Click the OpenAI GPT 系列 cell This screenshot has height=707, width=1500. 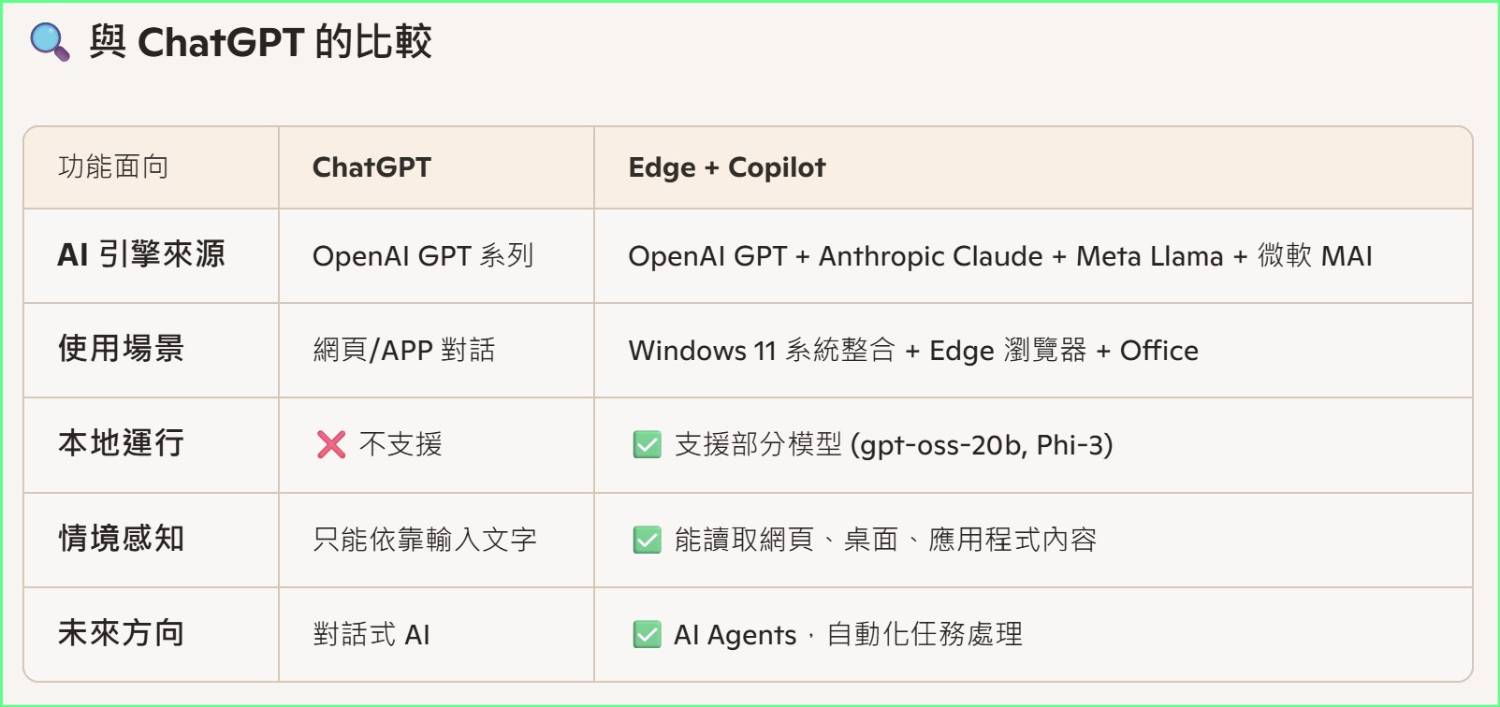click(x=422, y=256)
